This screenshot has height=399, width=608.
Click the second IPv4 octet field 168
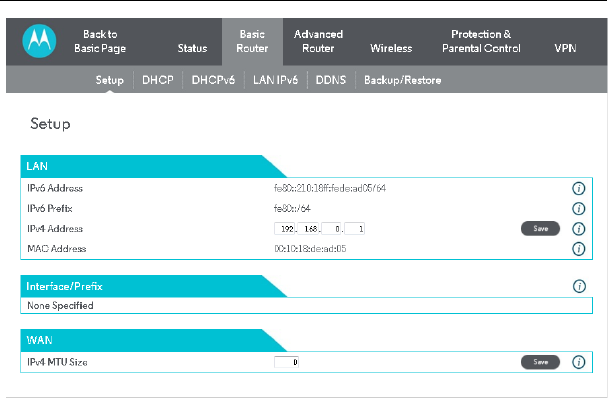pos(309,229)
